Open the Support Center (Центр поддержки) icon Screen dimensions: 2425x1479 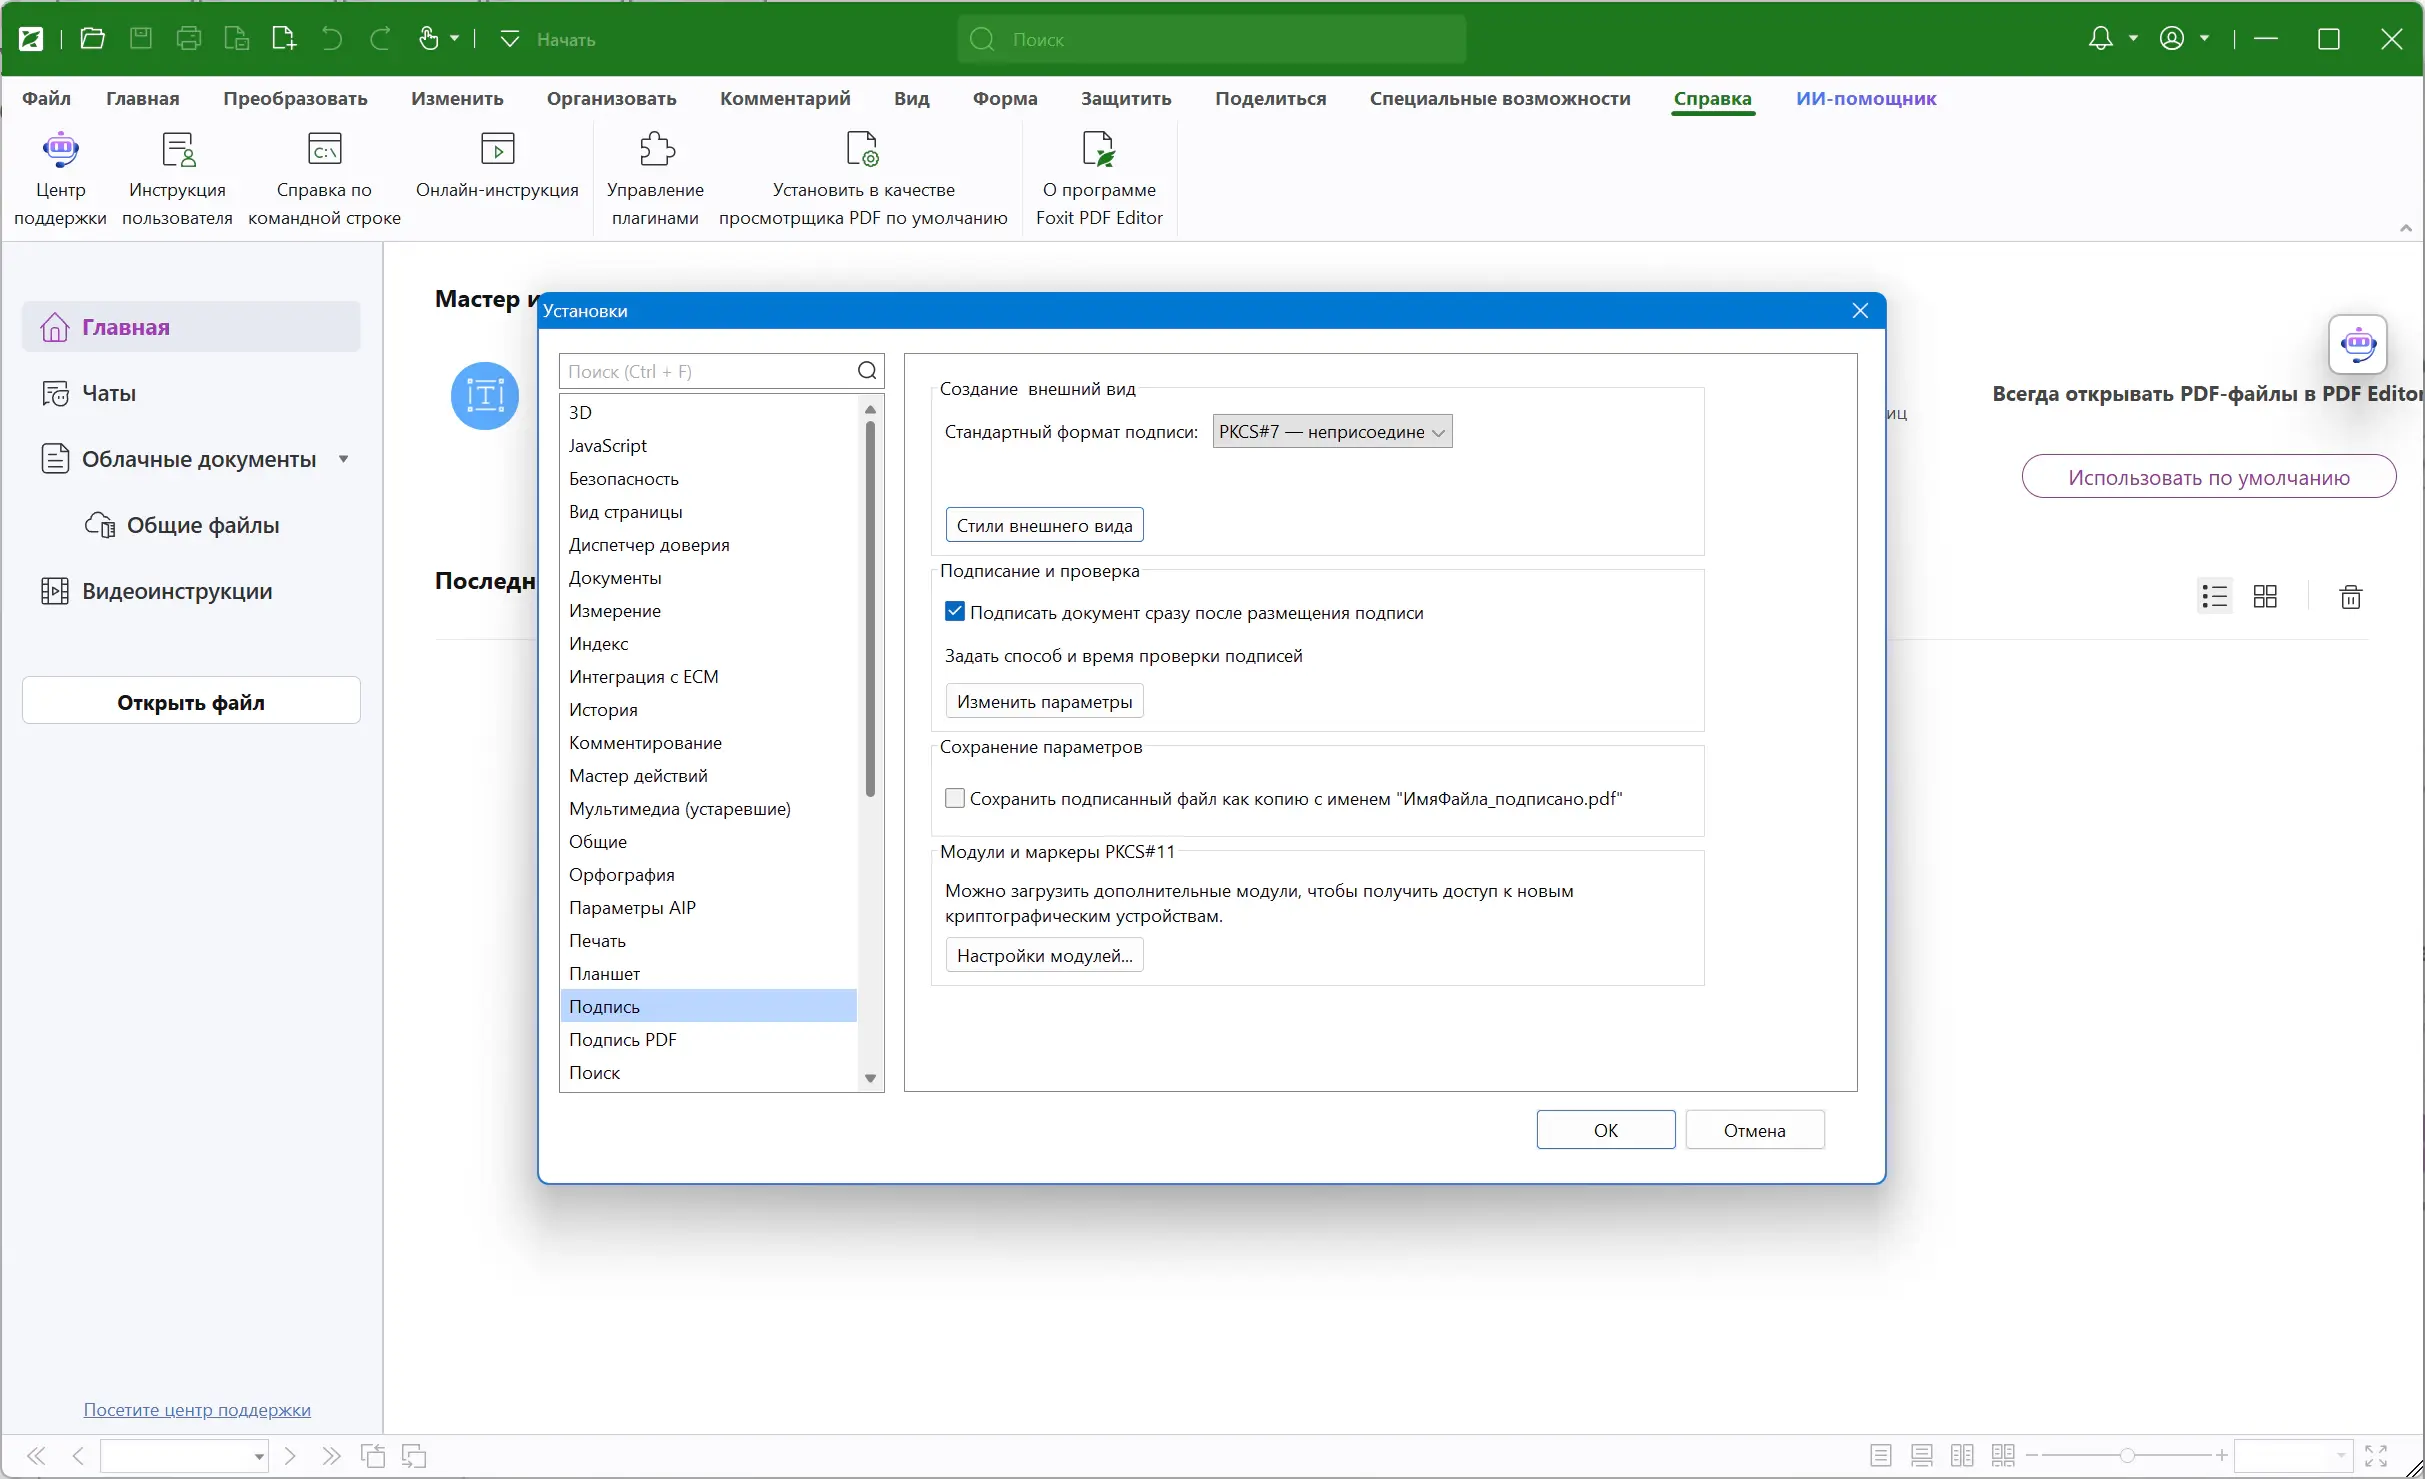(60, 150)
